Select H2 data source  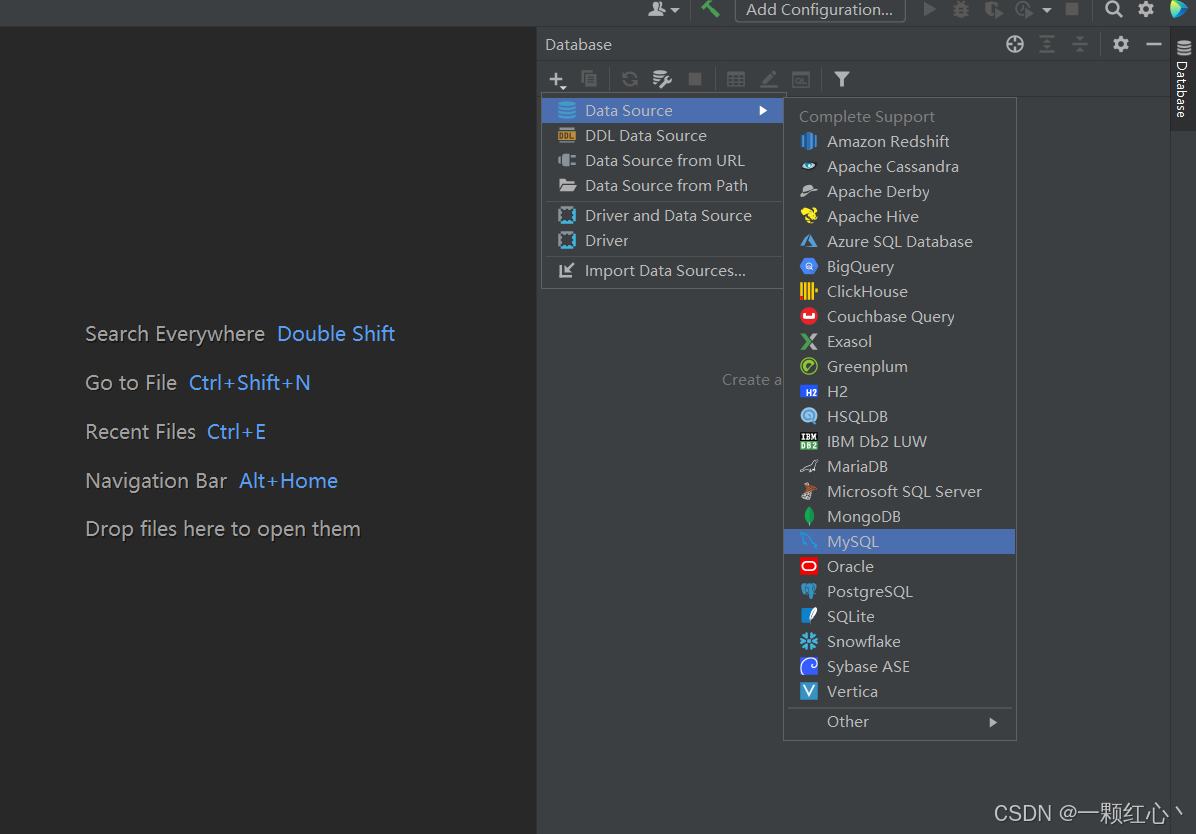pyautogui.click(x=899, y=392)
